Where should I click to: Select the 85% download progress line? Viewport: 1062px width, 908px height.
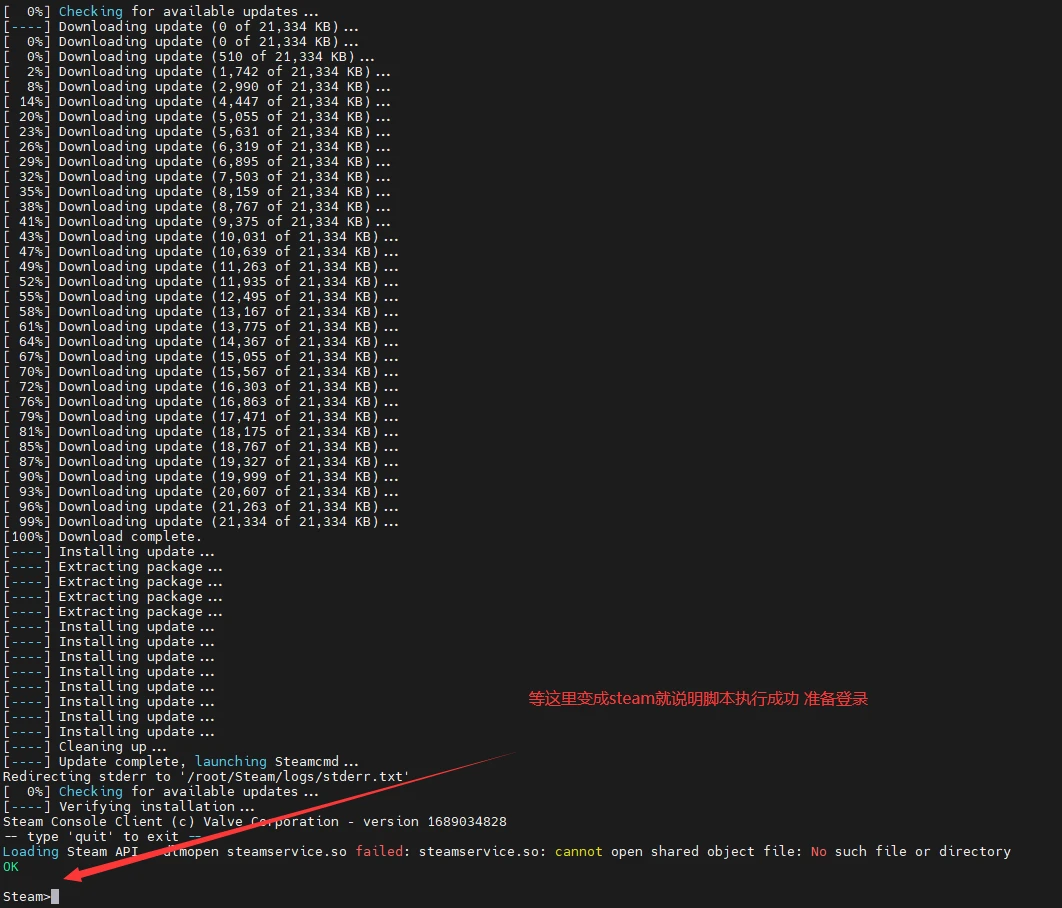pos(200,446)
